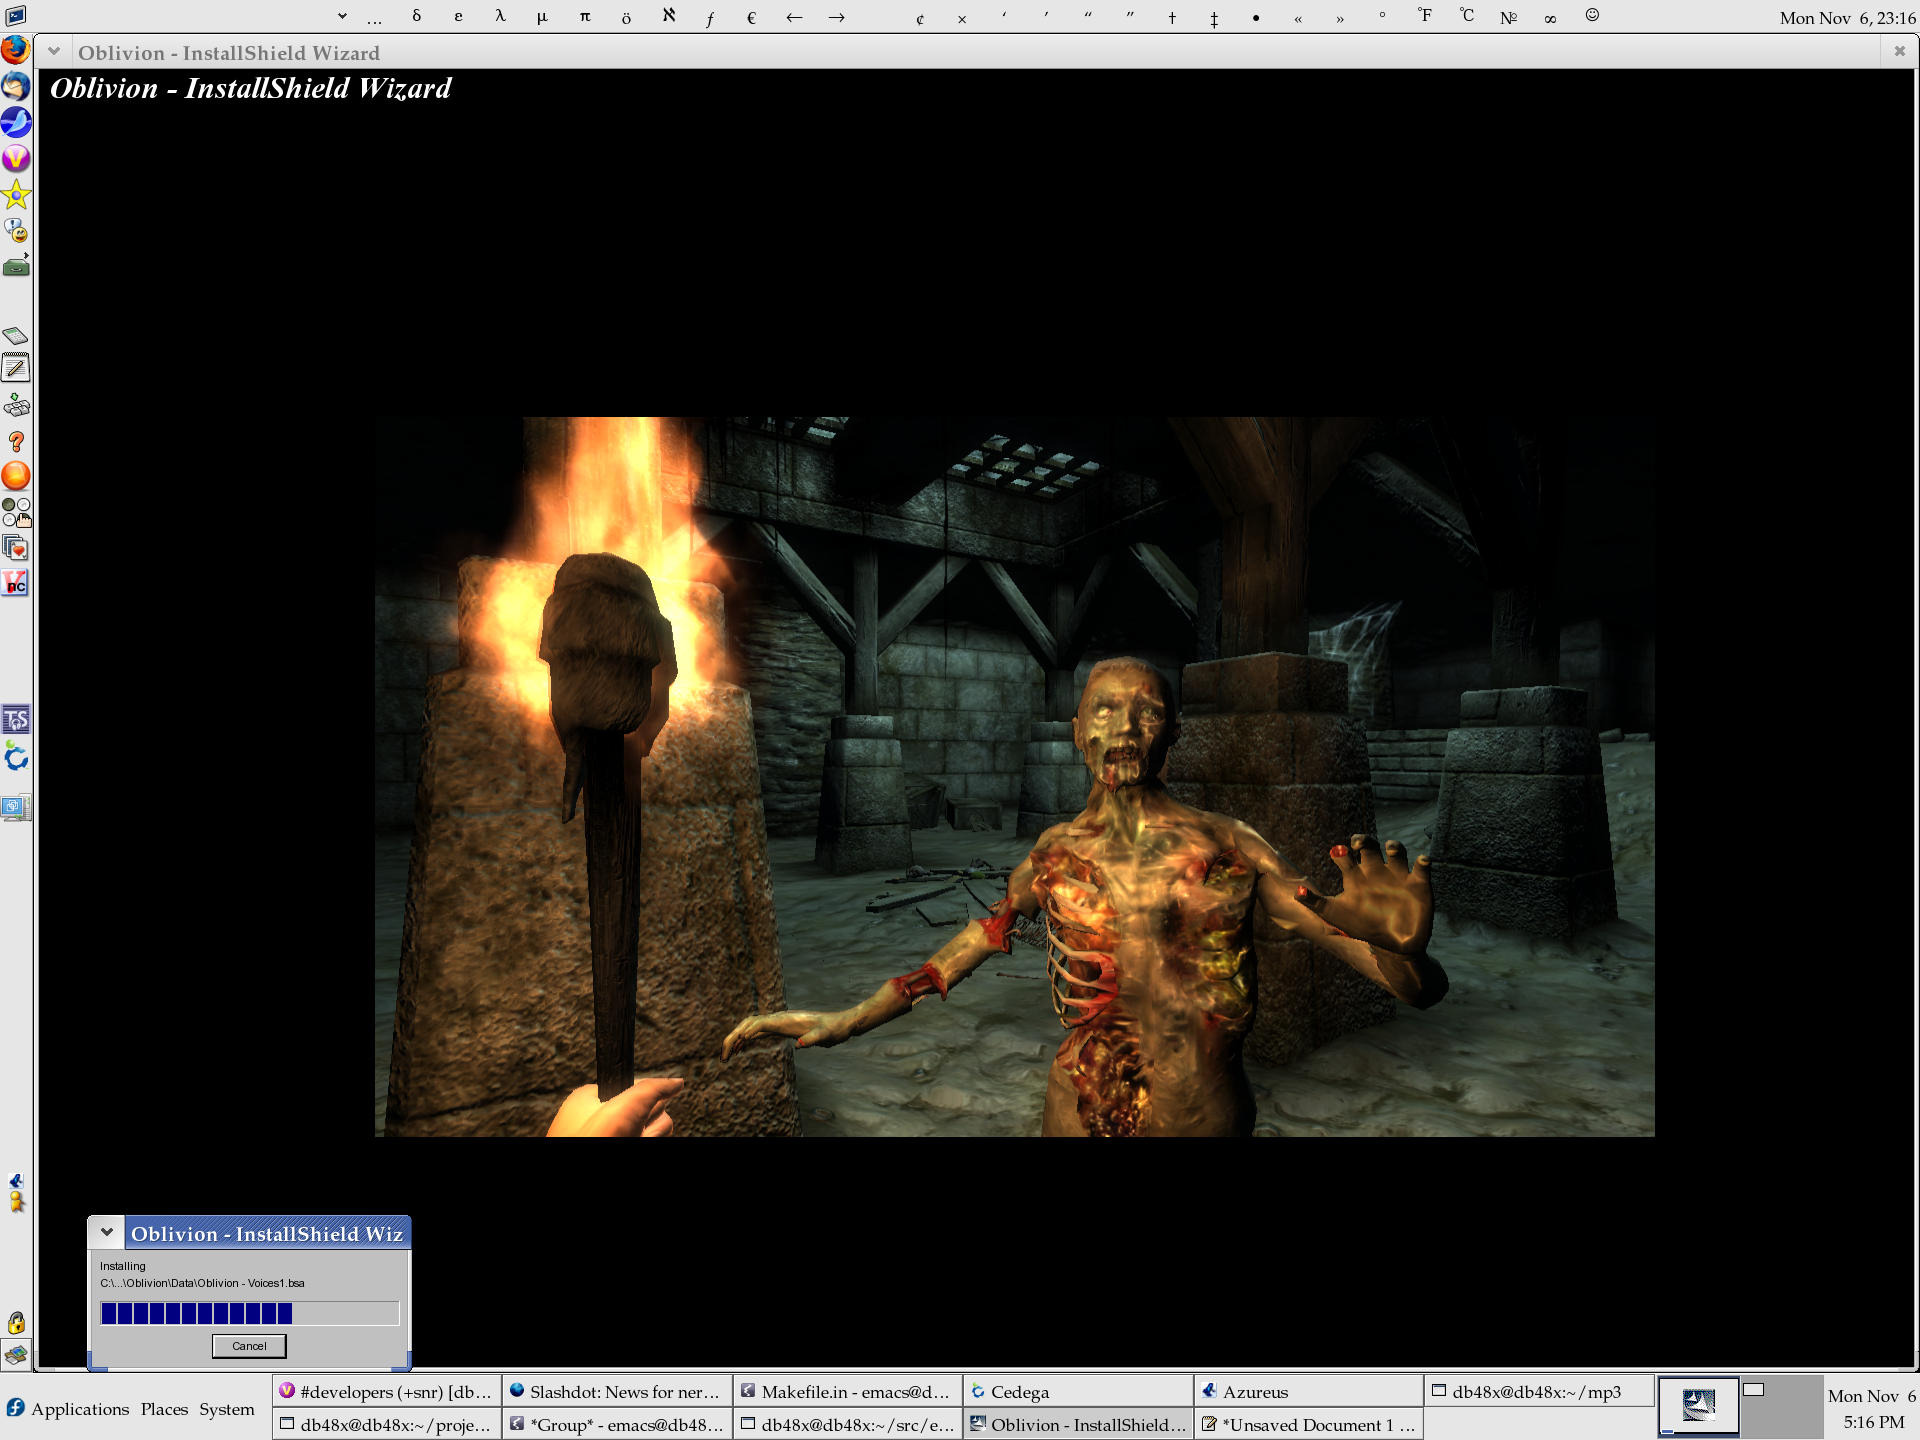Cancel the Oblivion installation
Viewport: 1920px width, 1440px height.
(x=249, y=1346)
